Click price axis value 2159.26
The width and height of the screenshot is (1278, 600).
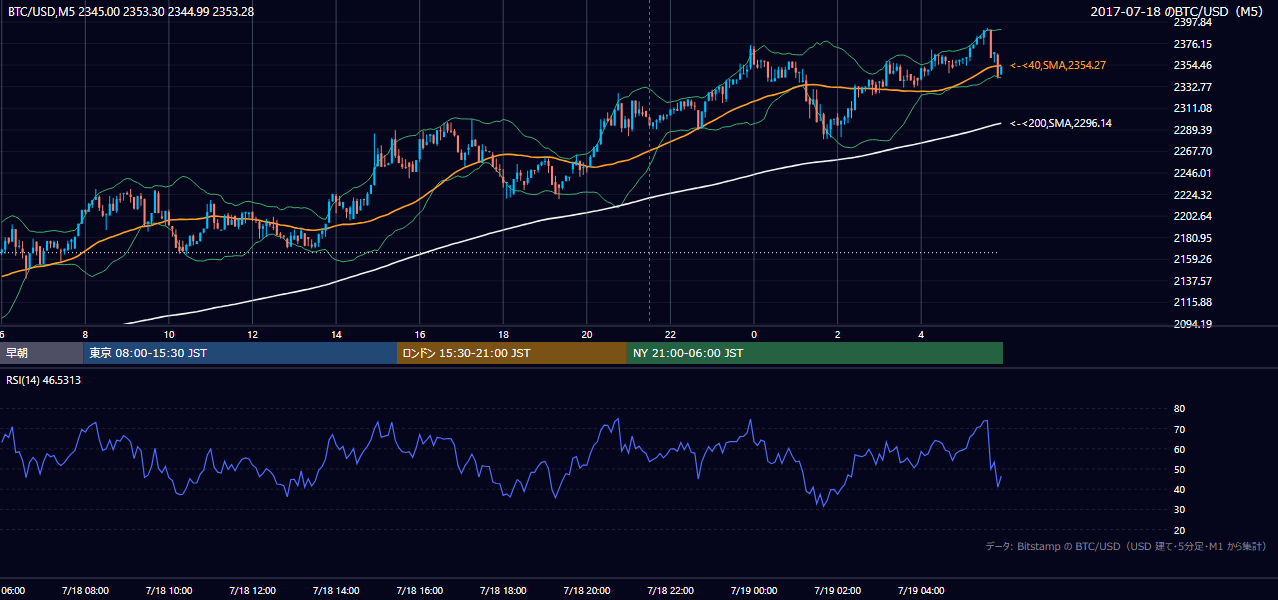click(x=1192, y=259)
